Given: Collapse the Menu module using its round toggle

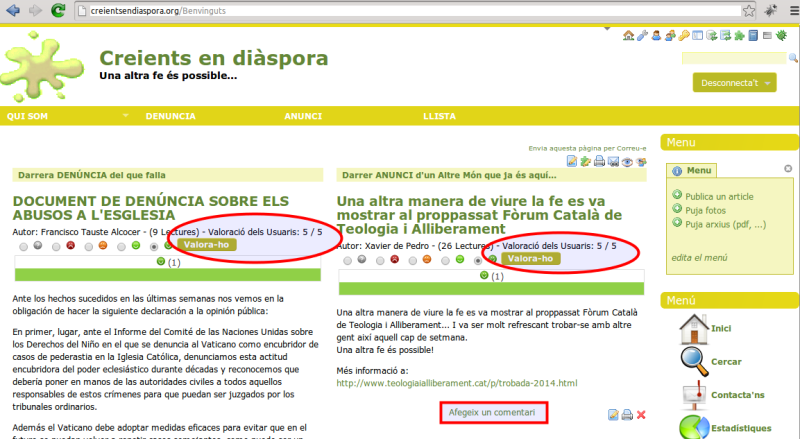Looking at the screenshot, I should coord(787,169).
